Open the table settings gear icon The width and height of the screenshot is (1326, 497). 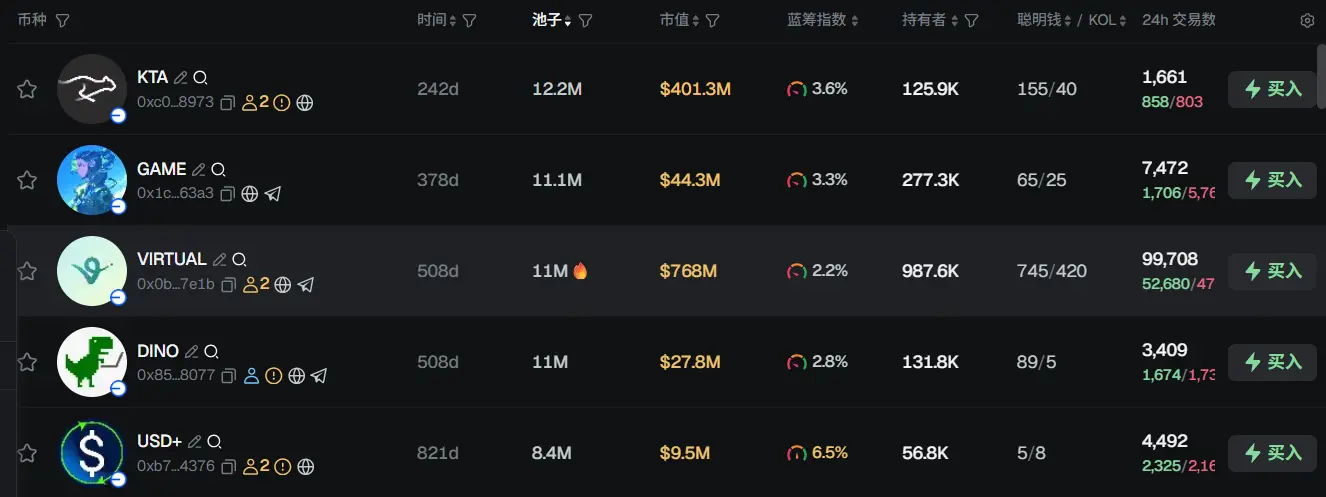tap(1307, 20)
